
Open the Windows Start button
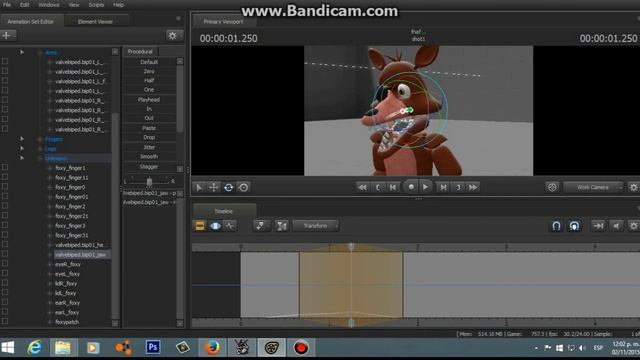tap(8, 348)
